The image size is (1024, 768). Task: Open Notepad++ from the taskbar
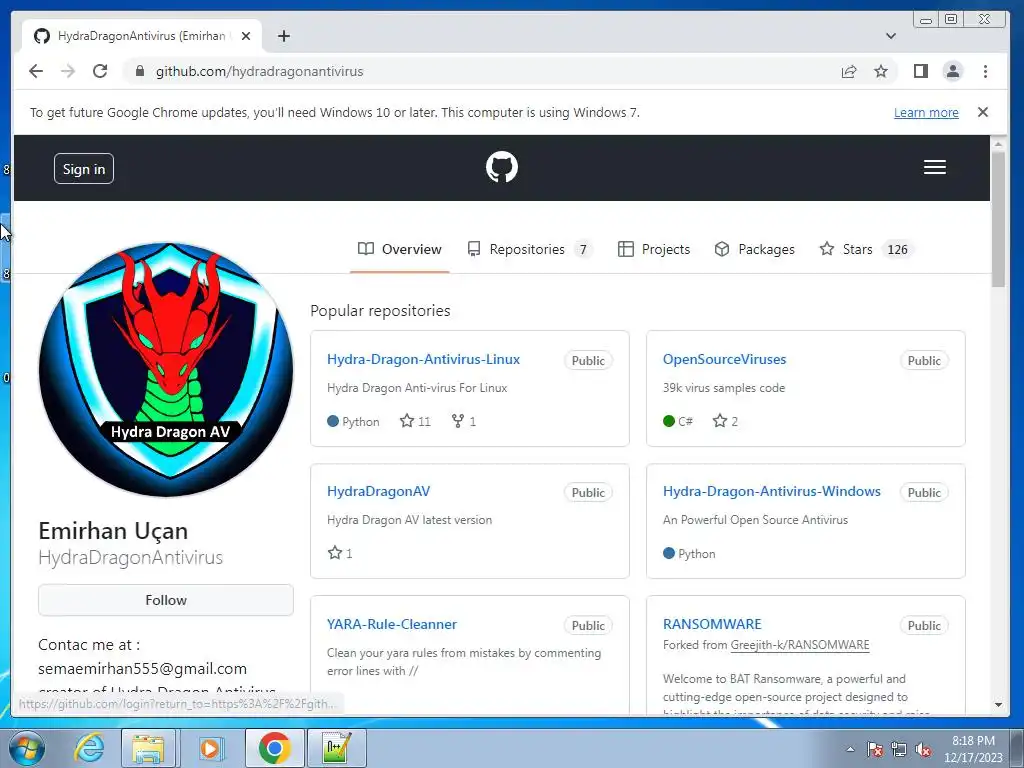point(337,748)
